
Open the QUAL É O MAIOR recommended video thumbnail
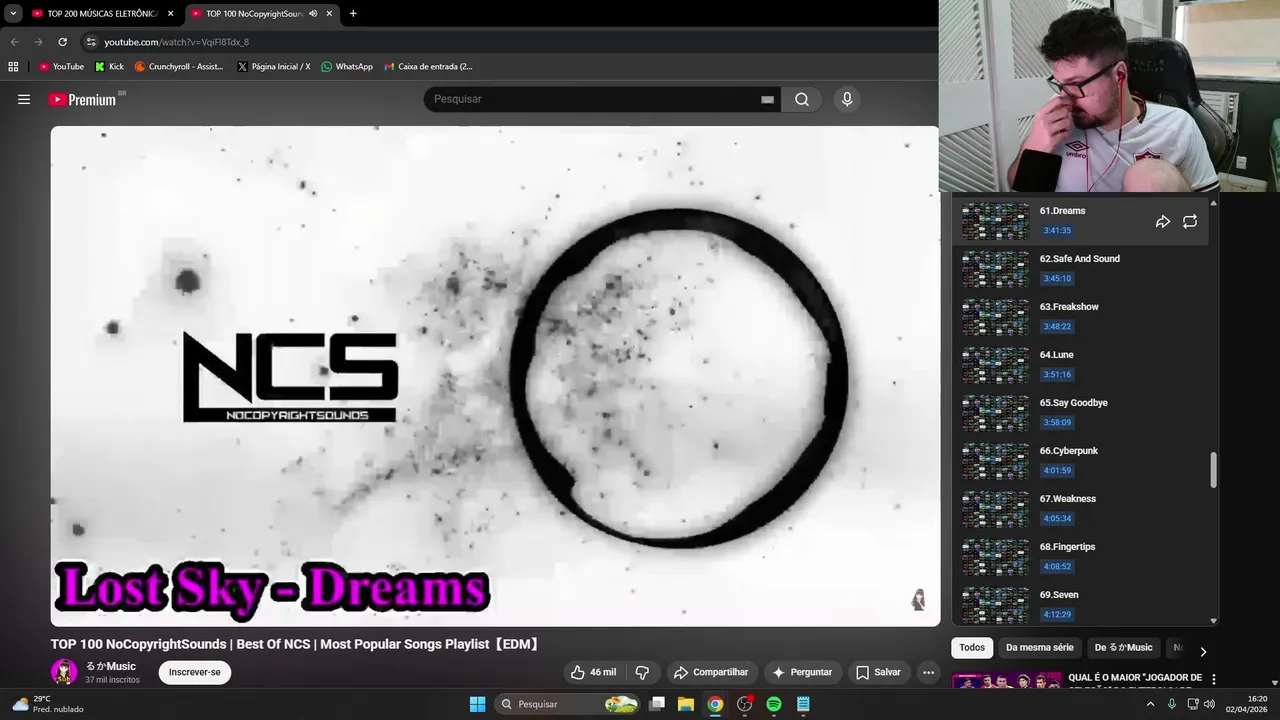1007,680
